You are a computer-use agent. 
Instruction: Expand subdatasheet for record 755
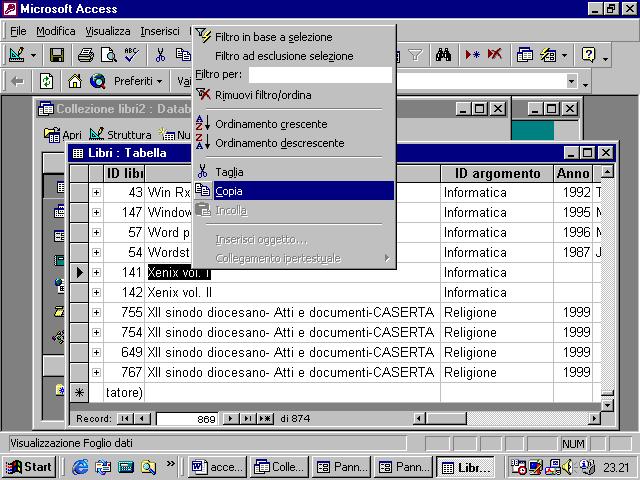(x=96, y=312)
